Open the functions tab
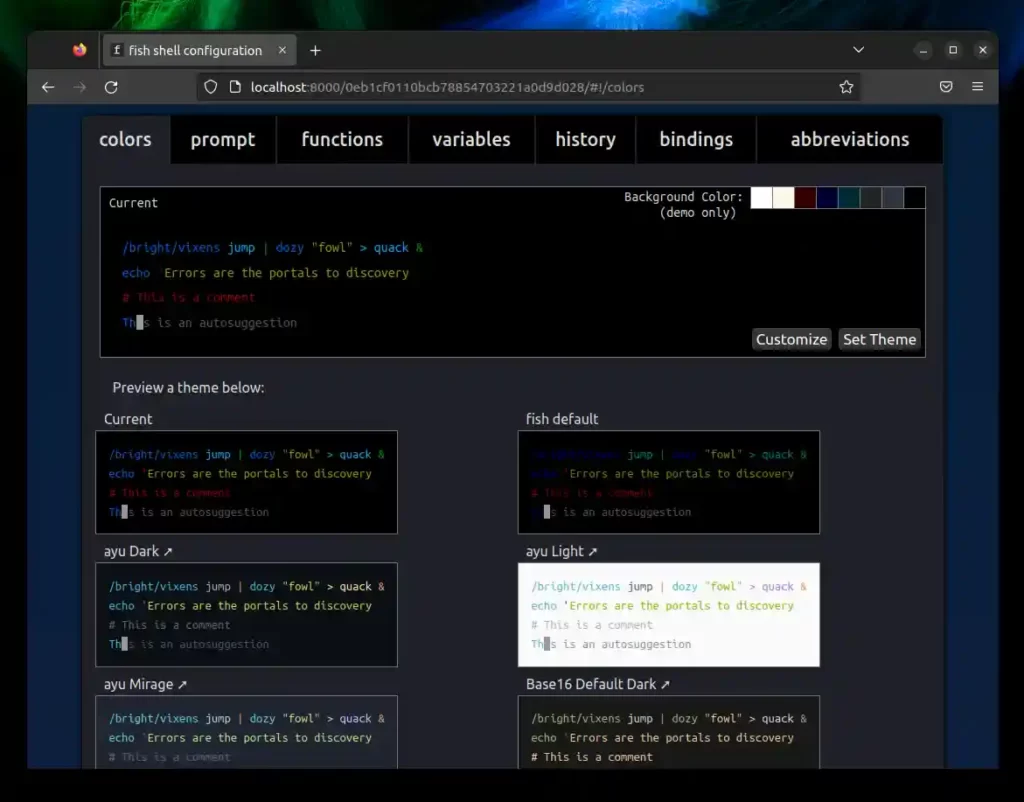1024x802 pixels. pos(342,140)
